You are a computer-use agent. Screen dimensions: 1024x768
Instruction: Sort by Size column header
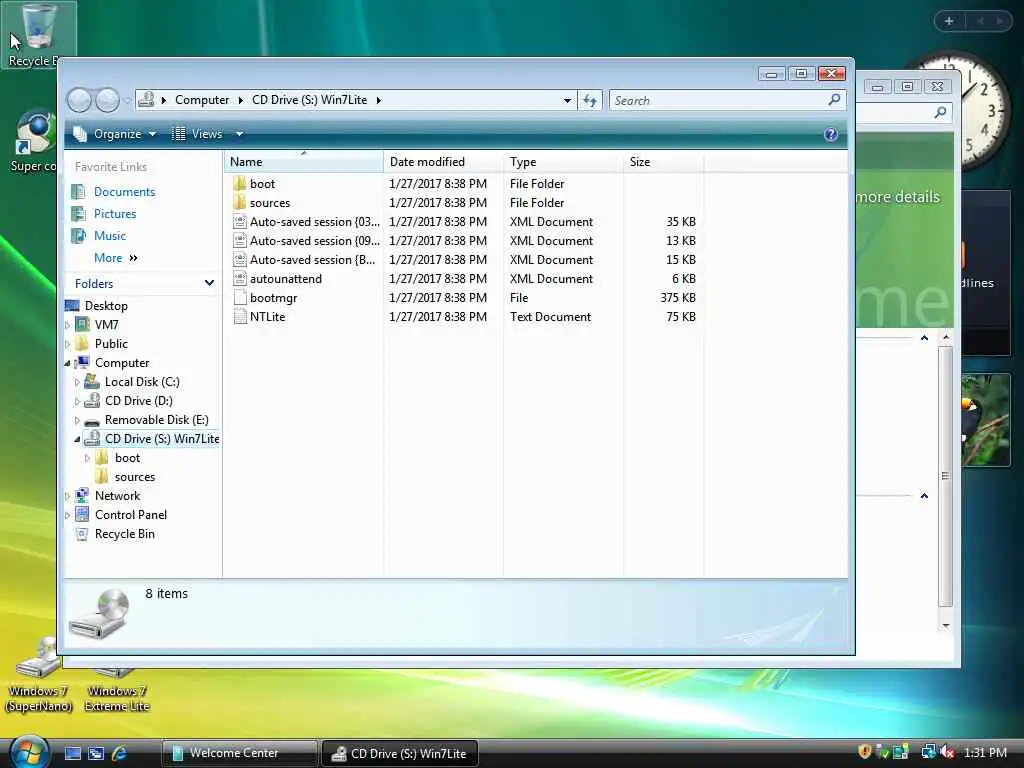pyautogui.click(x=664, y=161)
